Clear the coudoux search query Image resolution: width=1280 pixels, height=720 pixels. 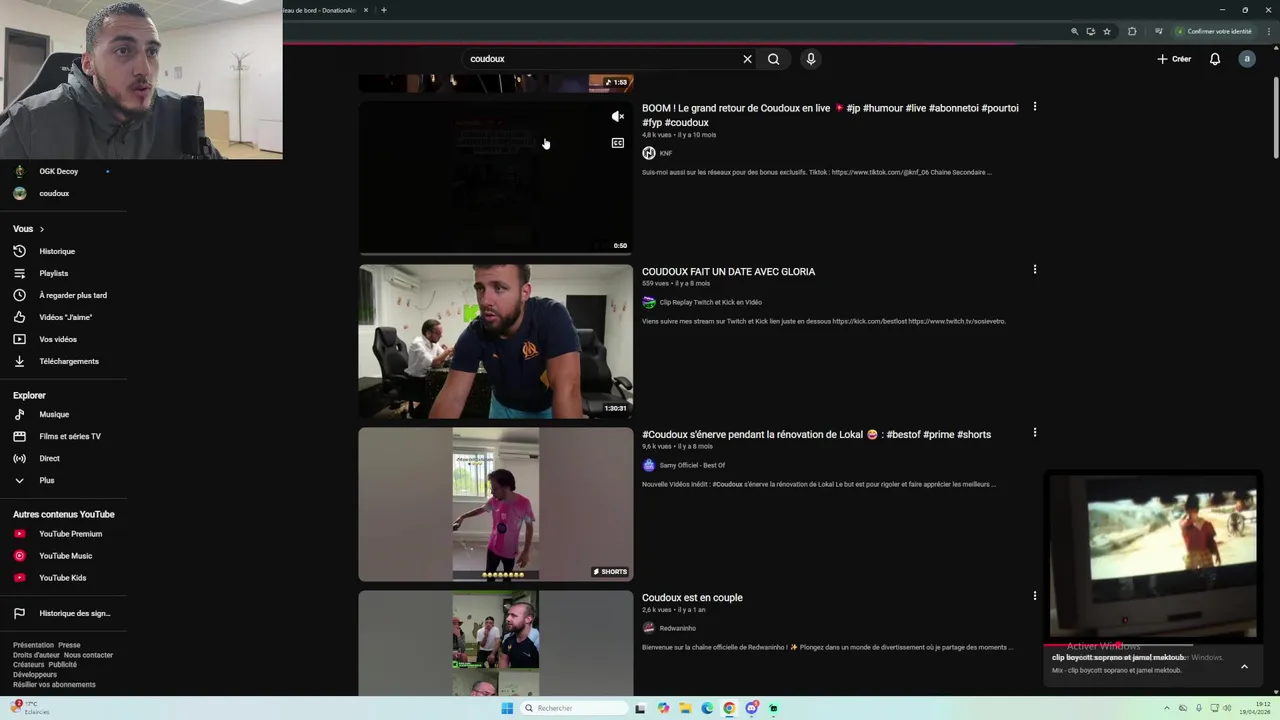pos(747,59)
